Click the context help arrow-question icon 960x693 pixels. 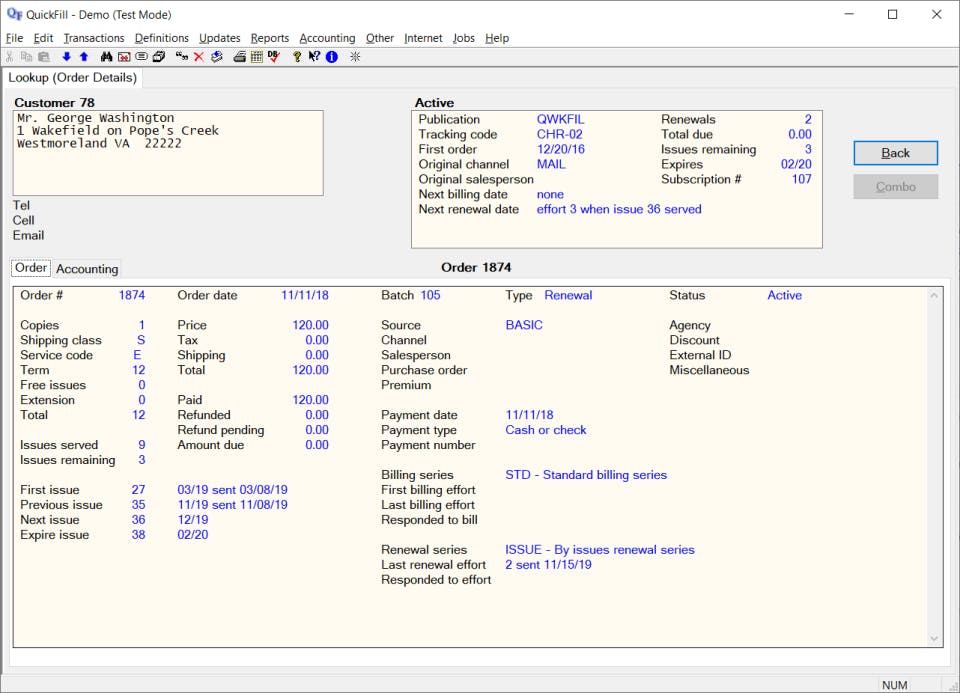314,57
